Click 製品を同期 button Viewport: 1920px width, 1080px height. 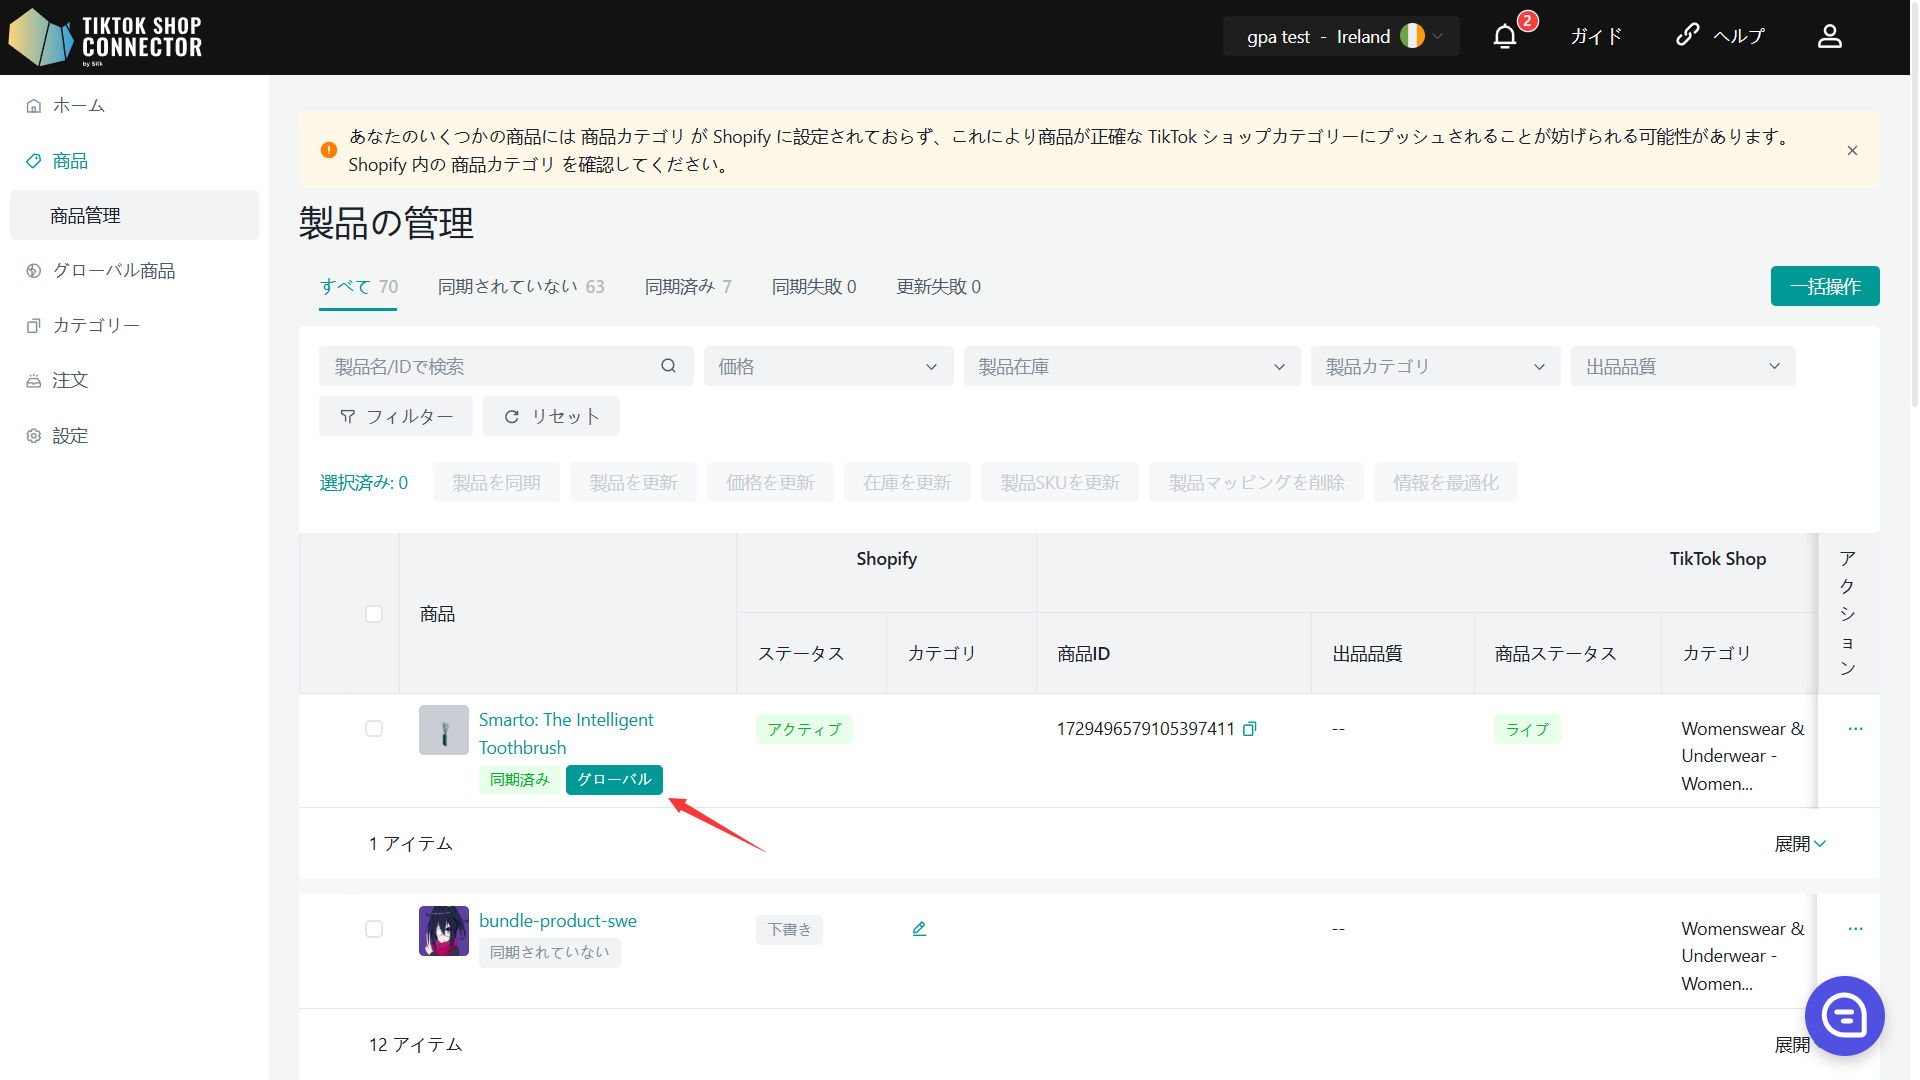pyautogui.click(x=496, y=482)
